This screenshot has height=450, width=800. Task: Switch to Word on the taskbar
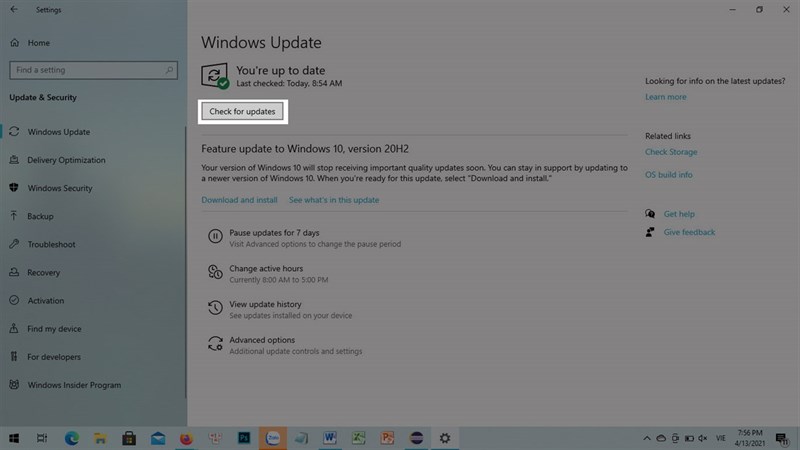click(330, 438)
